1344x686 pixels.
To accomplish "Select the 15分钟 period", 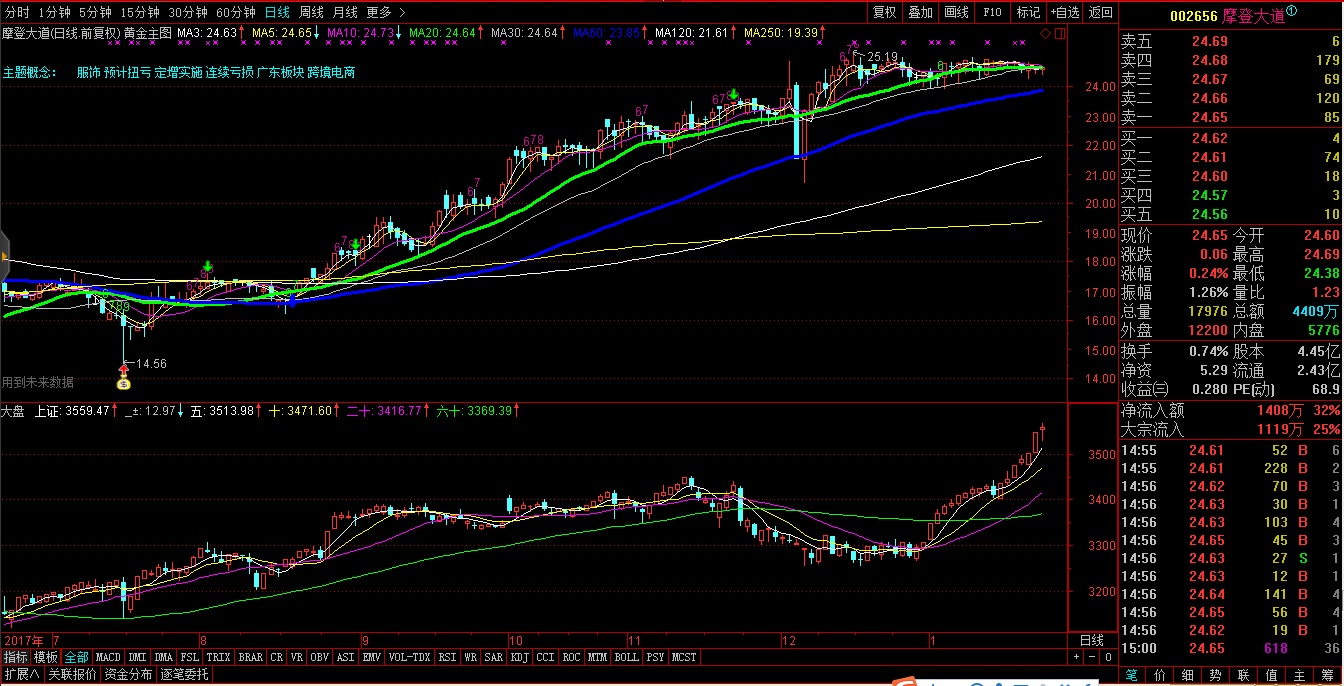I will click(140, 12).
